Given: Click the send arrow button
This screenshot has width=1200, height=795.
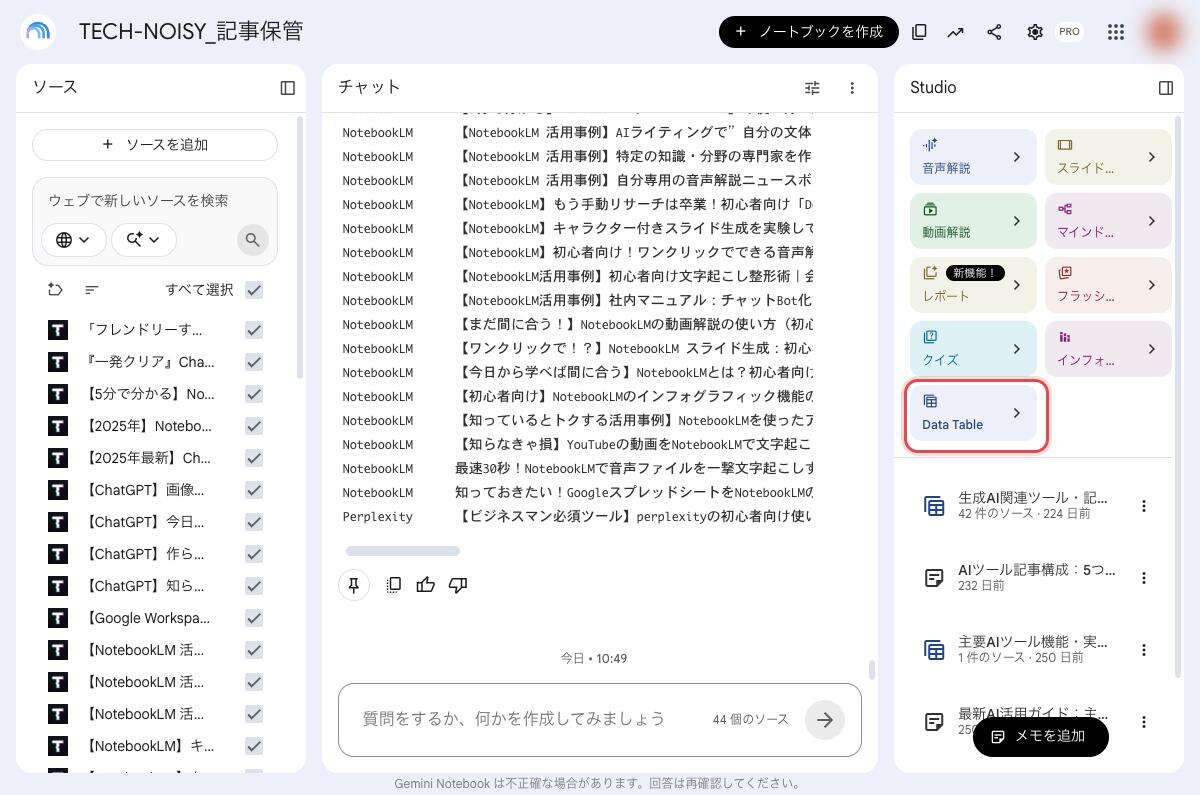Looking at the screenshot, I should pos(825,719).
